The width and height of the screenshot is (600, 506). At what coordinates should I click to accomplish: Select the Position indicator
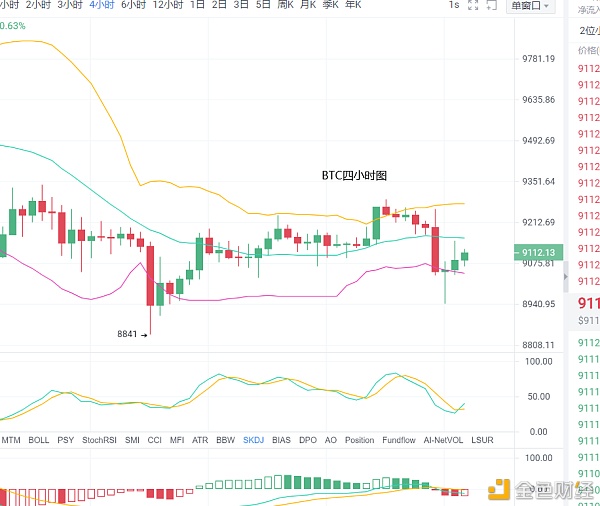click(360, 440)
